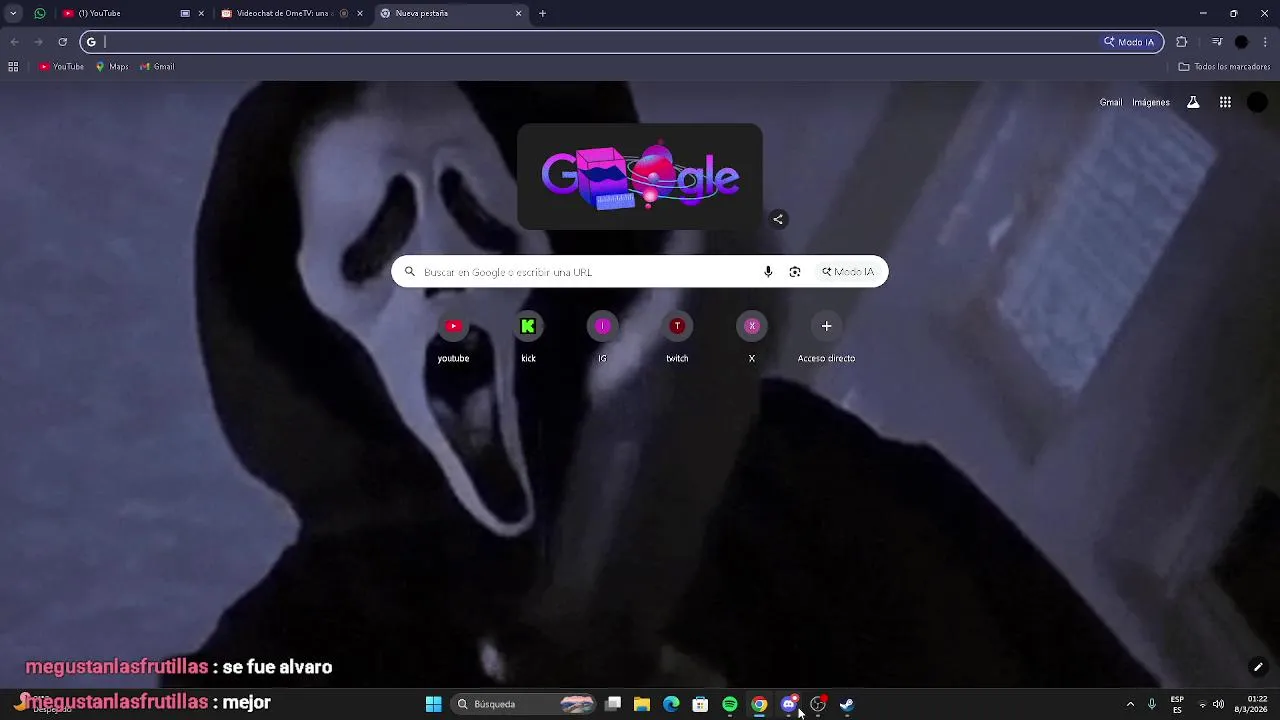Click the Google doodle image

point(640,177)
